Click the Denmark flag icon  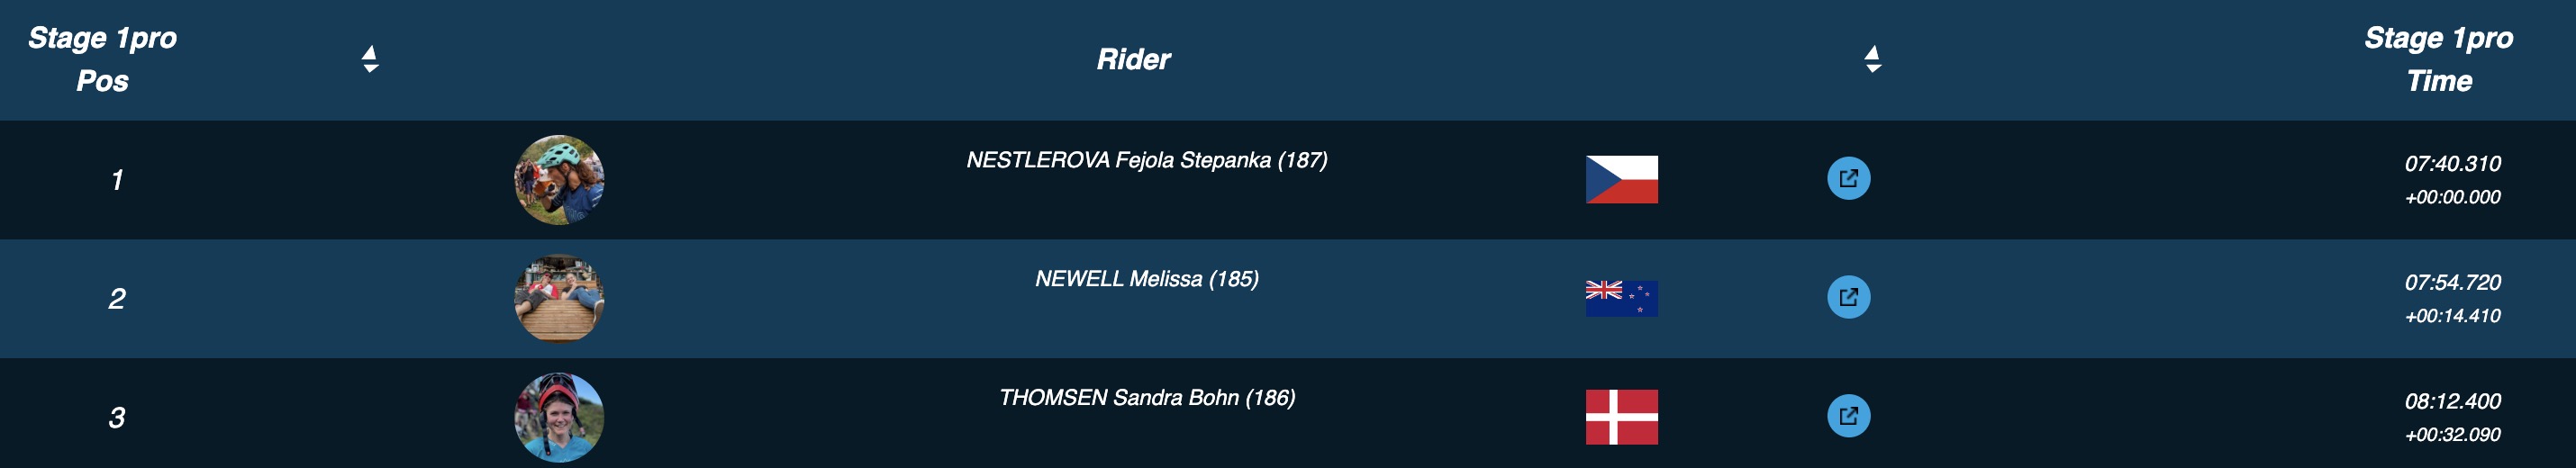point(1621,417)
